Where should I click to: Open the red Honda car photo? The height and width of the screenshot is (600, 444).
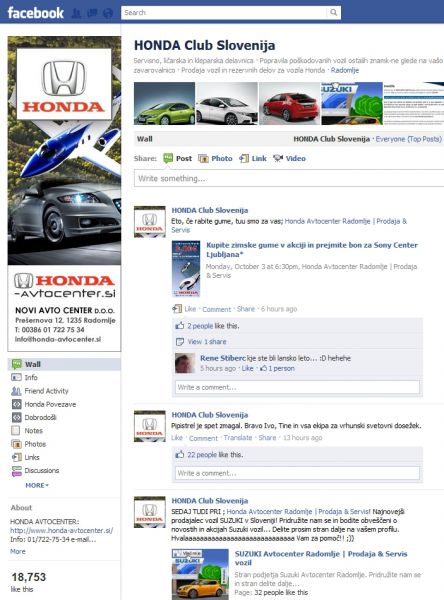pos(289,103)
